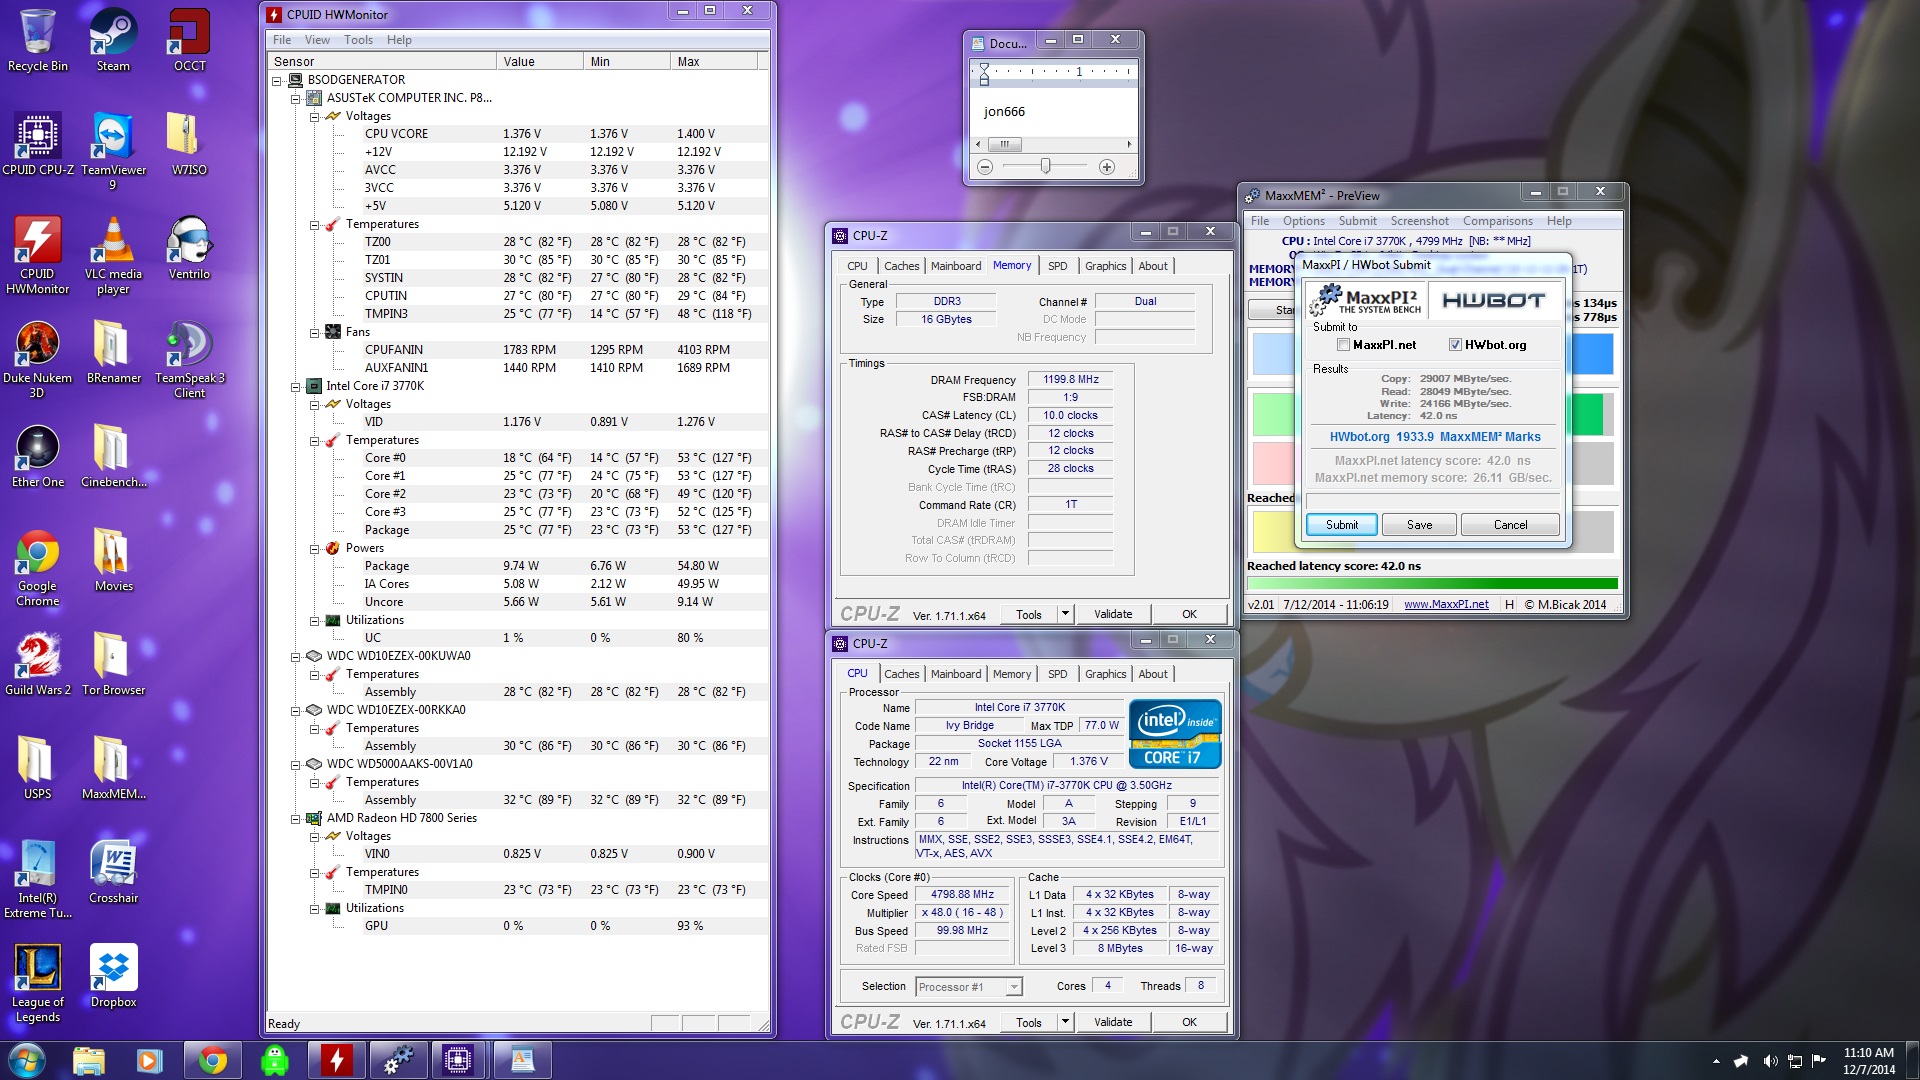Open the Dropbox desktop shortcut

tap(113, 976)
